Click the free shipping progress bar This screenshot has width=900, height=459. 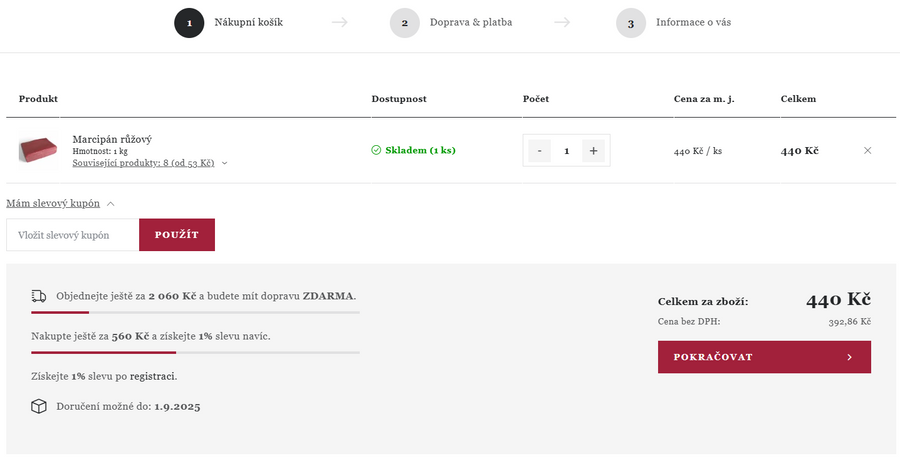195,313
